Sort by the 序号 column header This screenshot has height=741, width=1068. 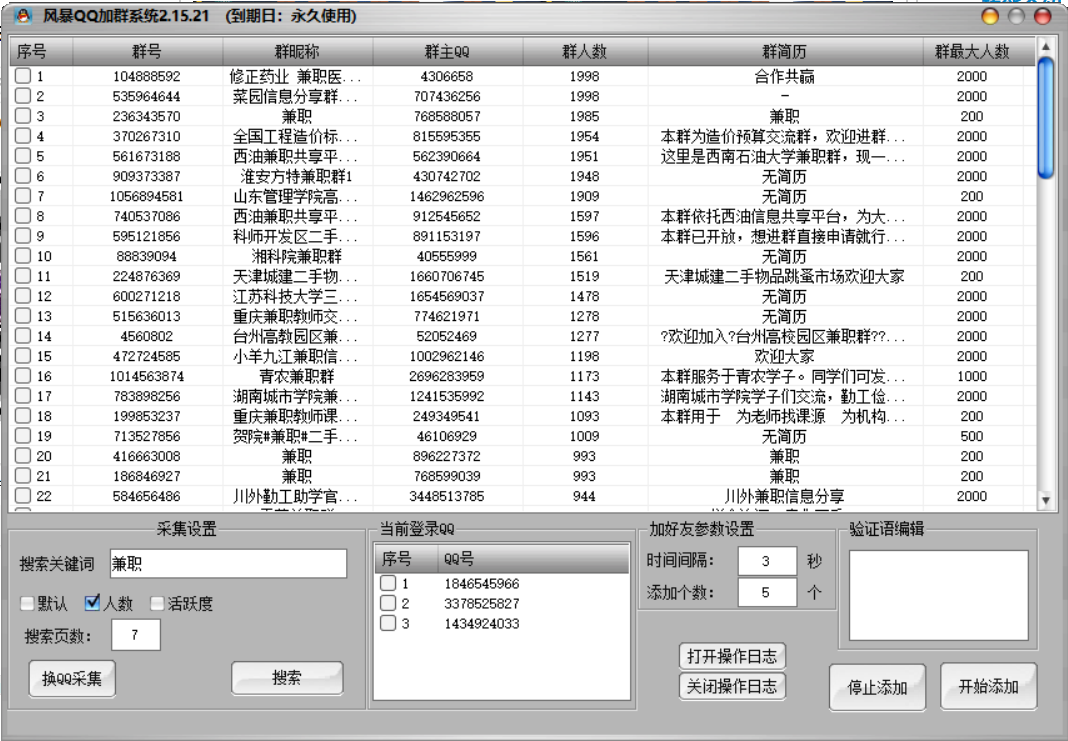[x=42, y=52]
